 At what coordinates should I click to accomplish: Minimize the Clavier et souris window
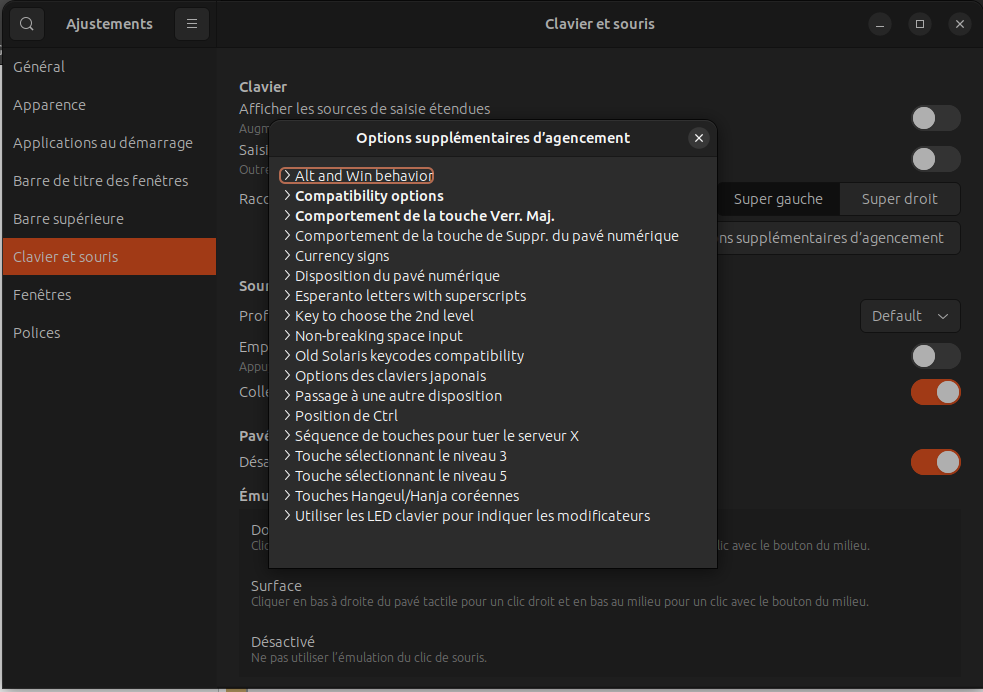(x=879, y=24)
